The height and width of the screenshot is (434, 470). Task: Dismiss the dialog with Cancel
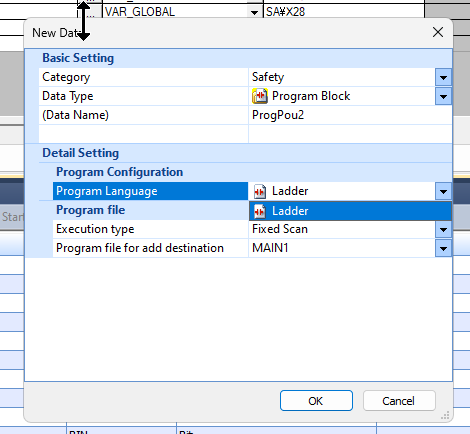[x=399, y=401]
